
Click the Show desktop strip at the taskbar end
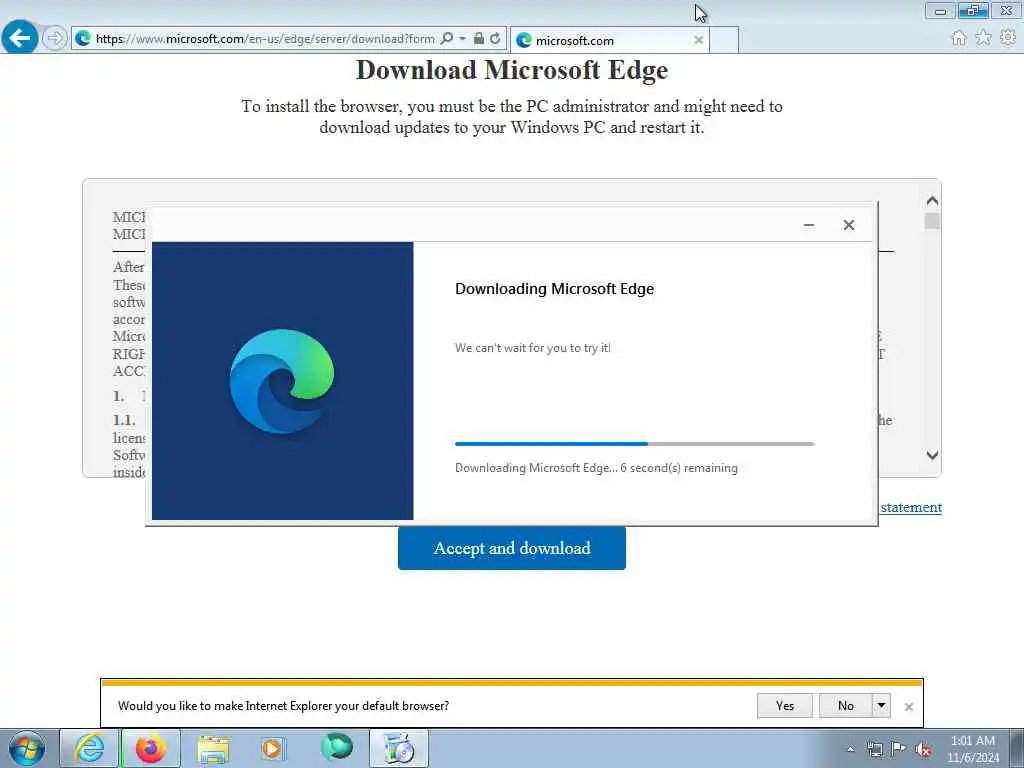pos(1017,748)
